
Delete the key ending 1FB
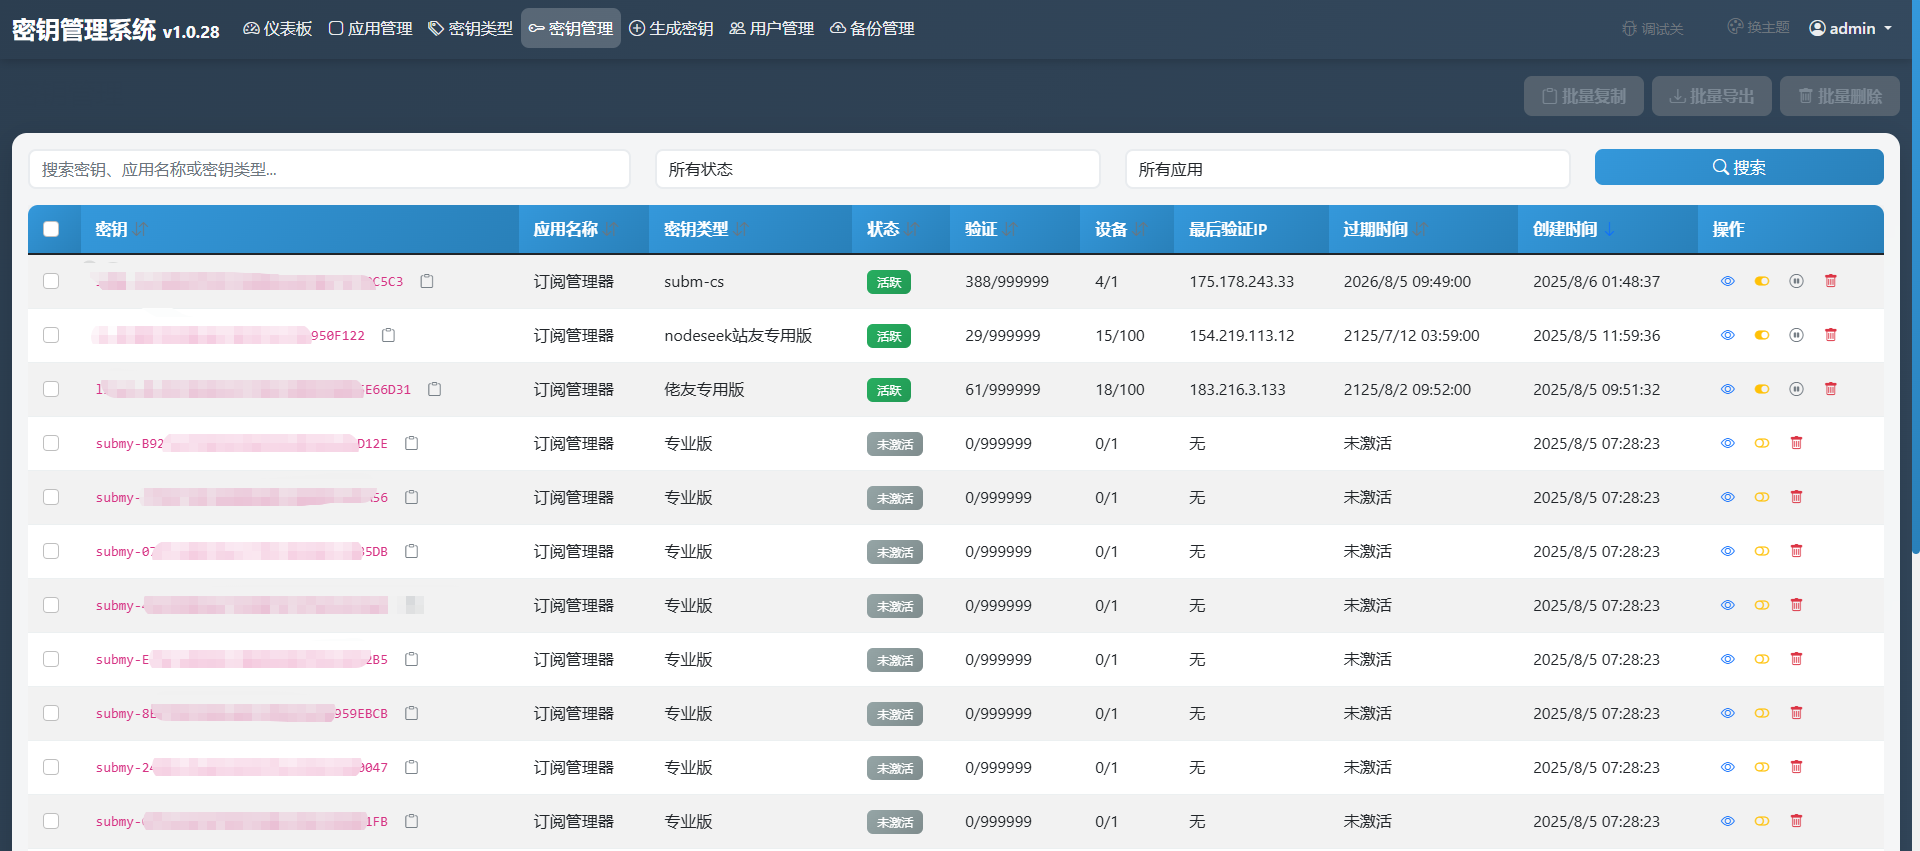point(1796,821)
